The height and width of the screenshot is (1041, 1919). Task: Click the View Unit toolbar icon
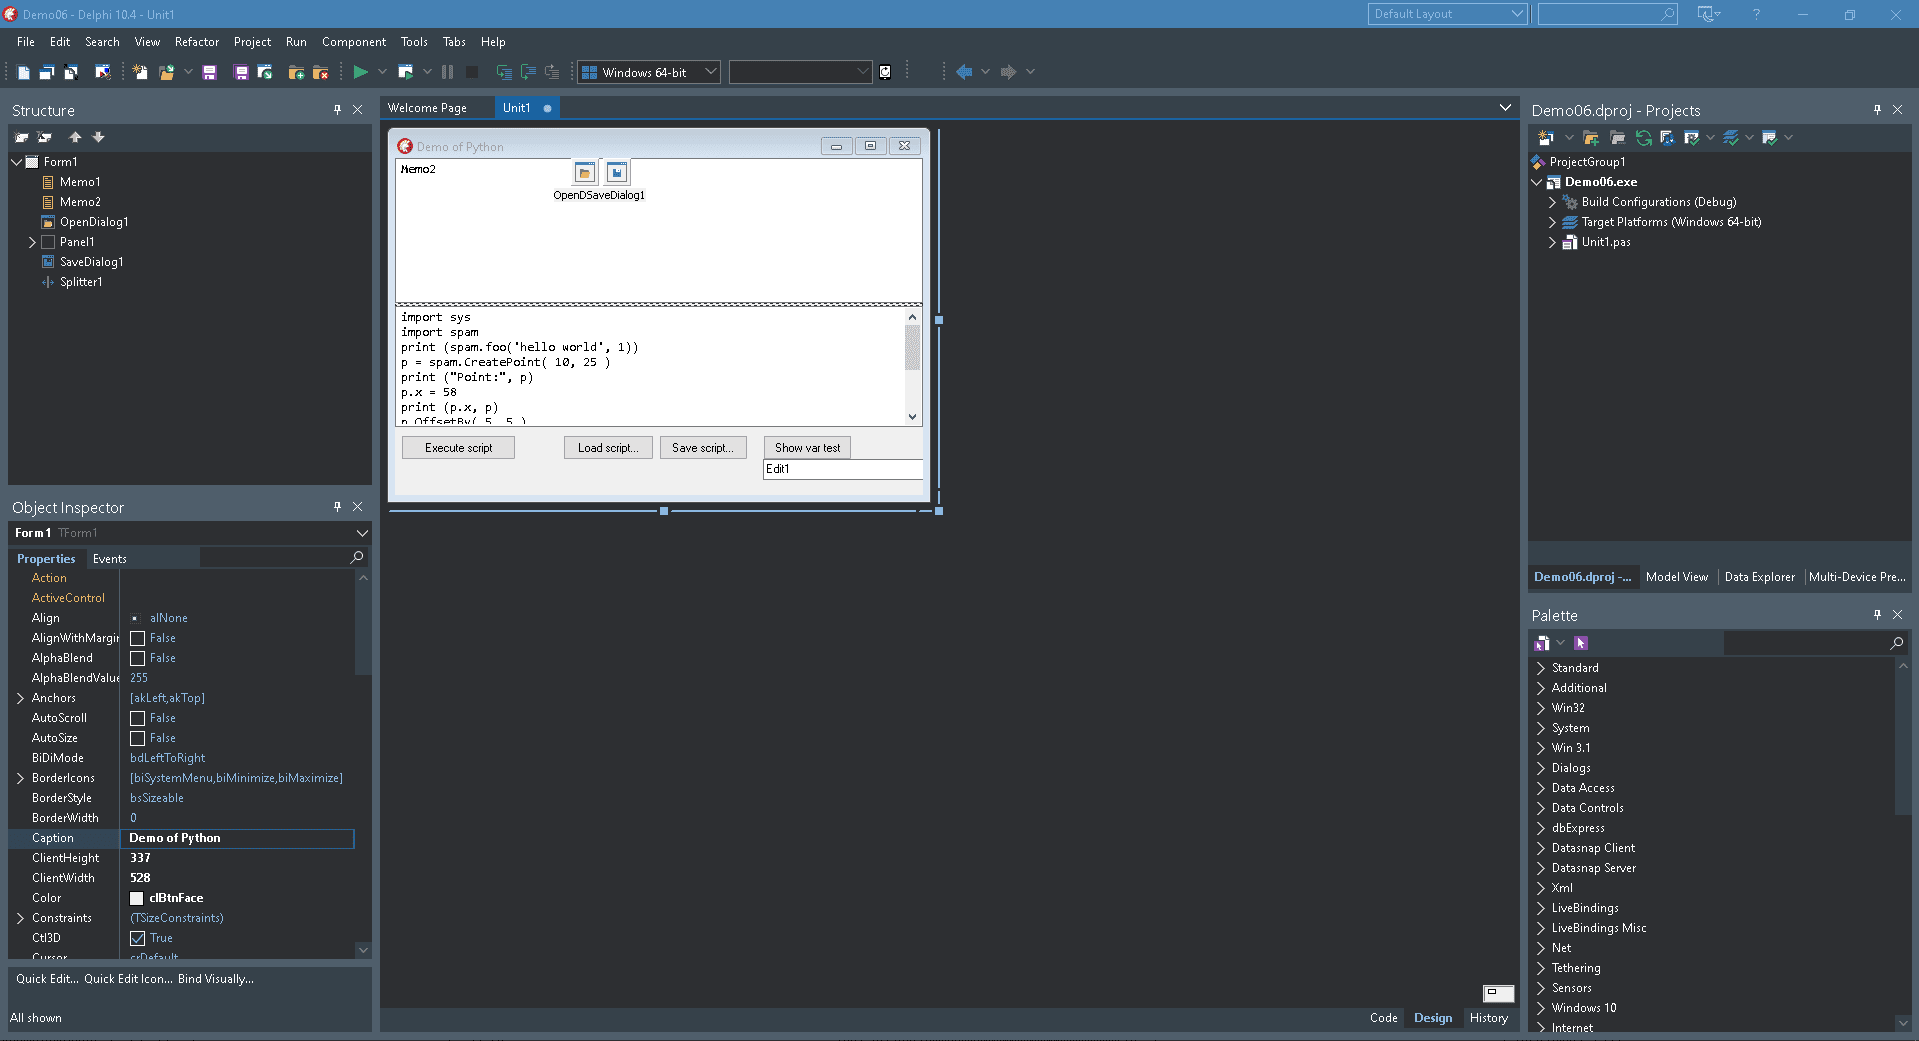coord(23,72)
